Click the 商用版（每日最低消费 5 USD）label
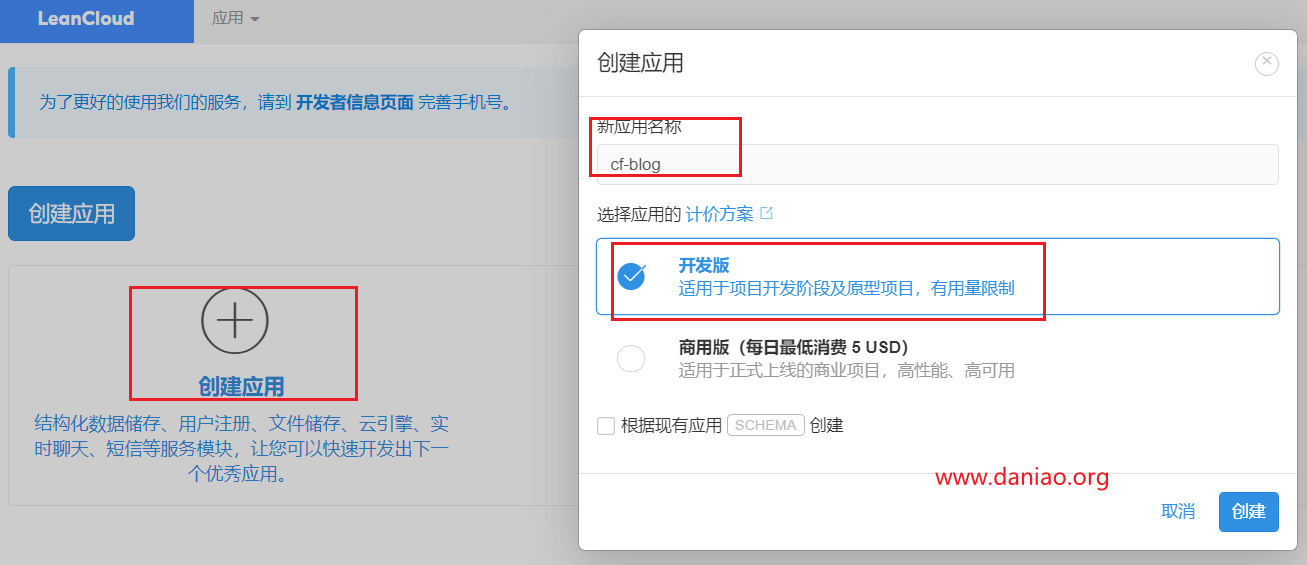The width and height of the screenshot is (1307, 565). (x=793, y=347)
